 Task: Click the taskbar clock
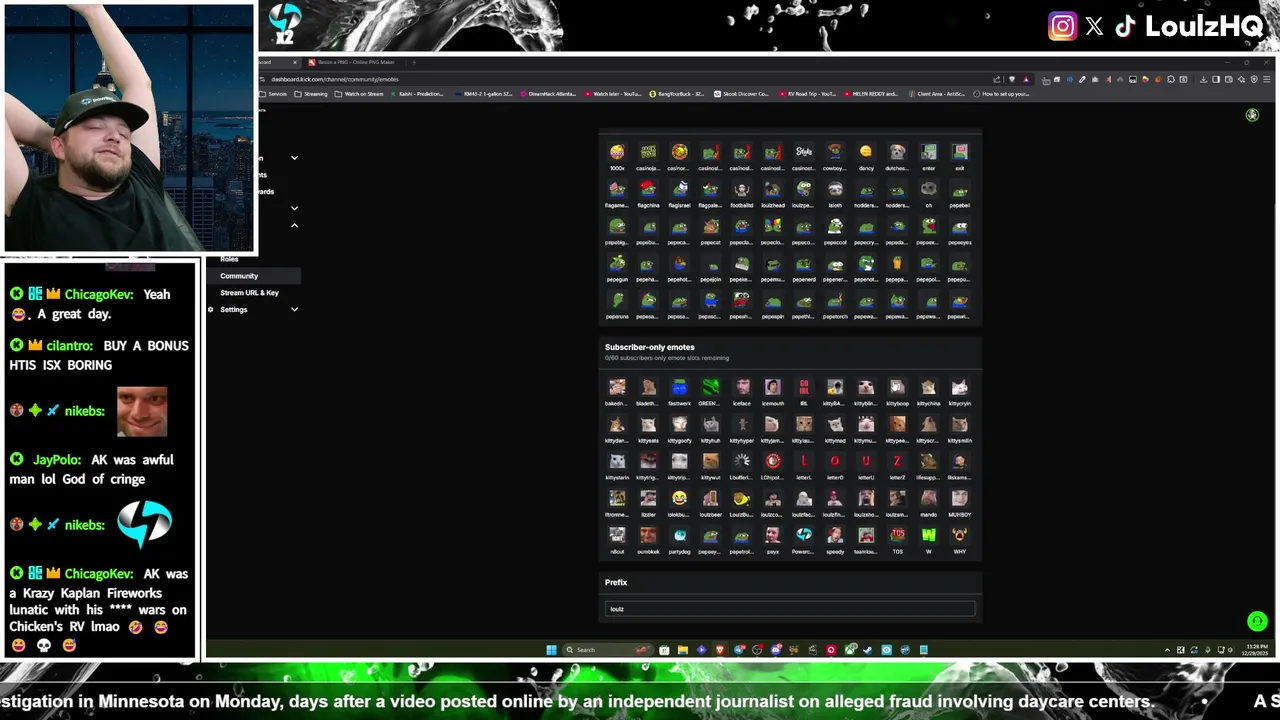(1255, 650)
